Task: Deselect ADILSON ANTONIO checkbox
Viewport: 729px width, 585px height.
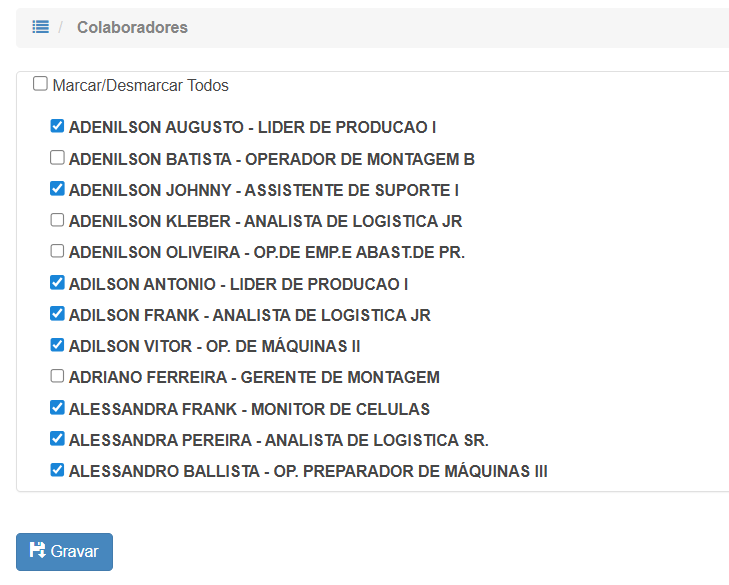Action: [57, 283]
